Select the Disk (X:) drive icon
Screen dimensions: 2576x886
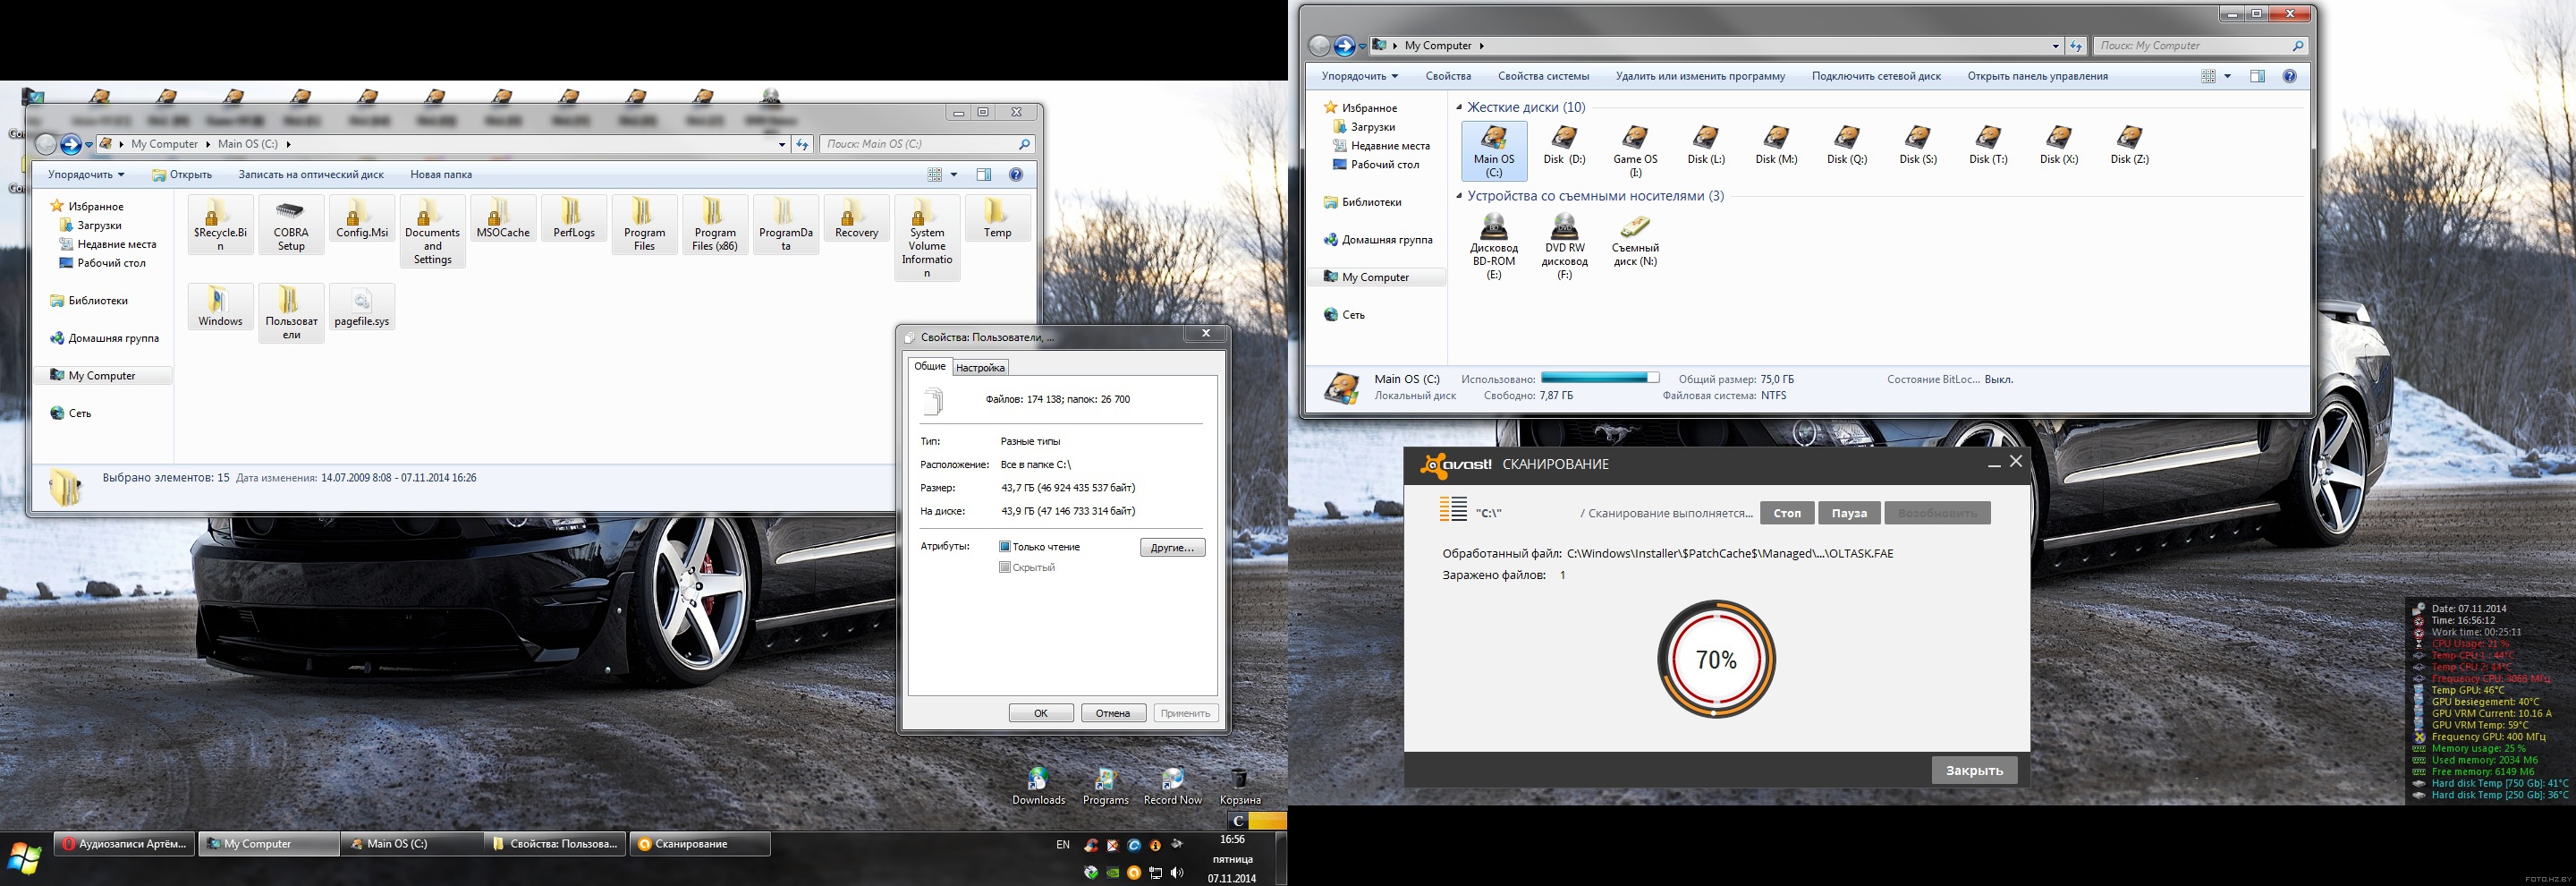[2059, 145]
